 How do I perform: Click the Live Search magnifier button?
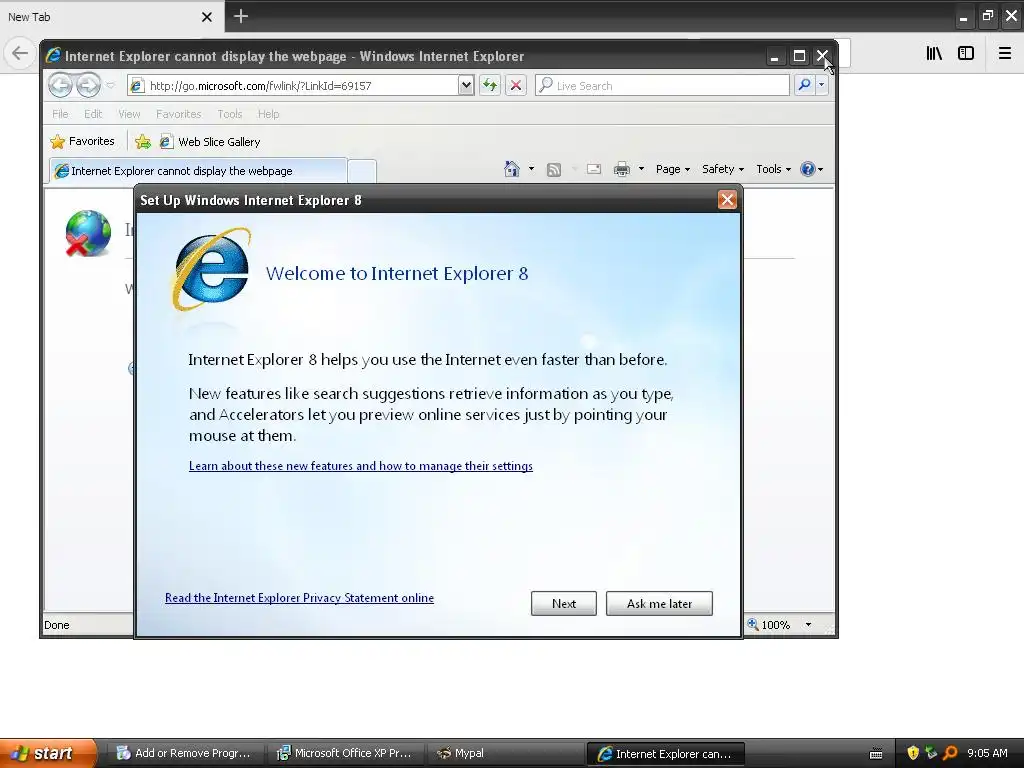pos(805,85)
